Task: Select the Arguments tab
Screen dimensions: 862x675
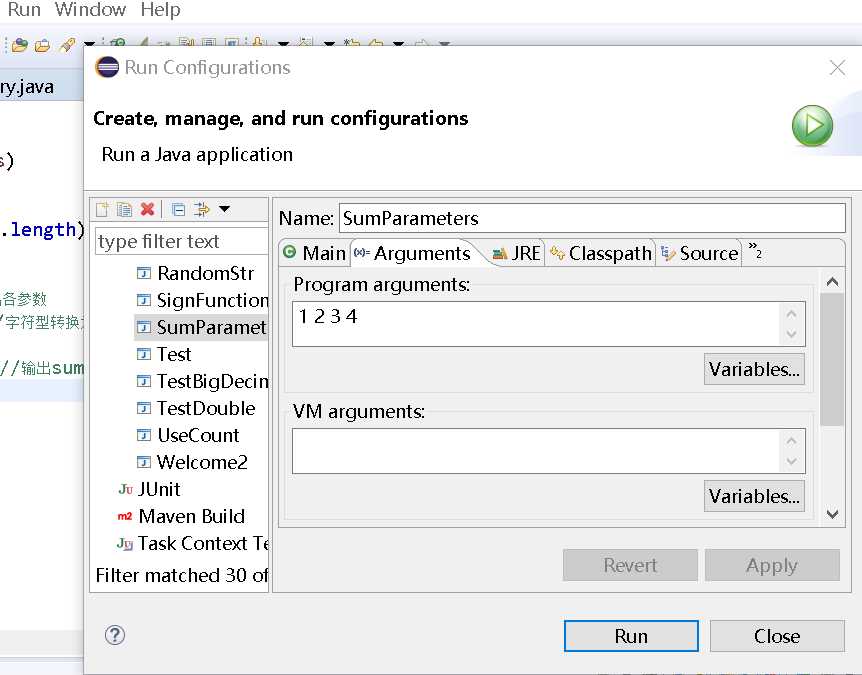Action: click(412, 253)
